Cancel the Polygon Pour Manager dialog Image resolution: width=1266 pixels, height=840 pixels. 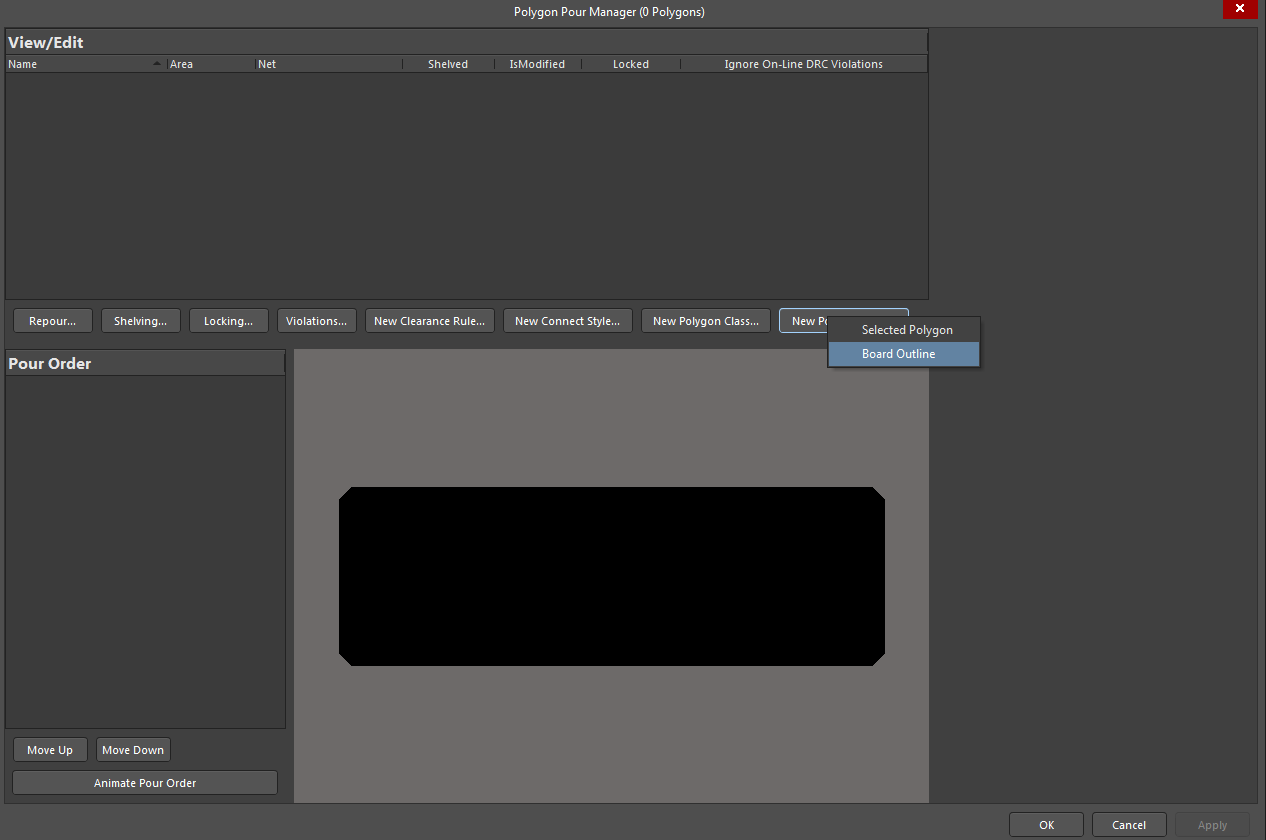1128,825
